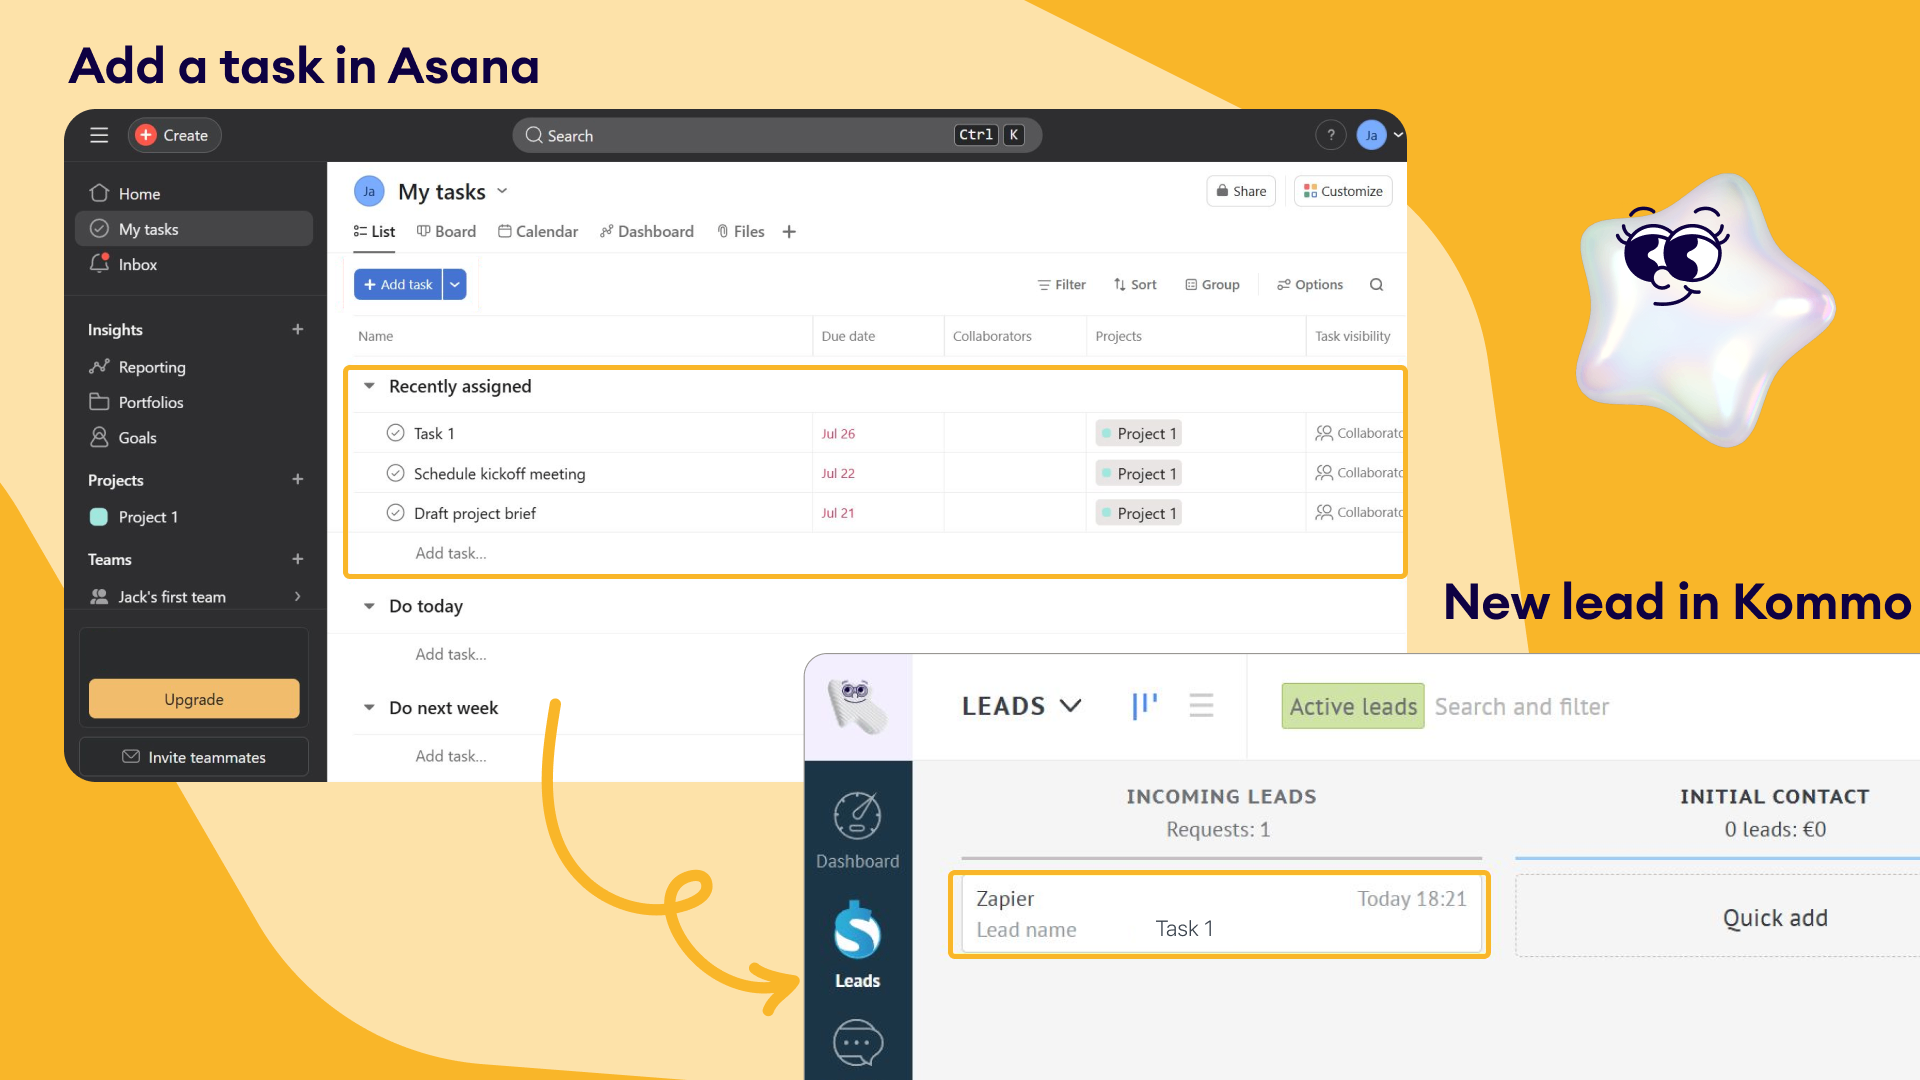Image resolution: width=1920 pixels, height=1080 pixels.
Task: Check off Draft project brief task
Action: pos(395,513)
